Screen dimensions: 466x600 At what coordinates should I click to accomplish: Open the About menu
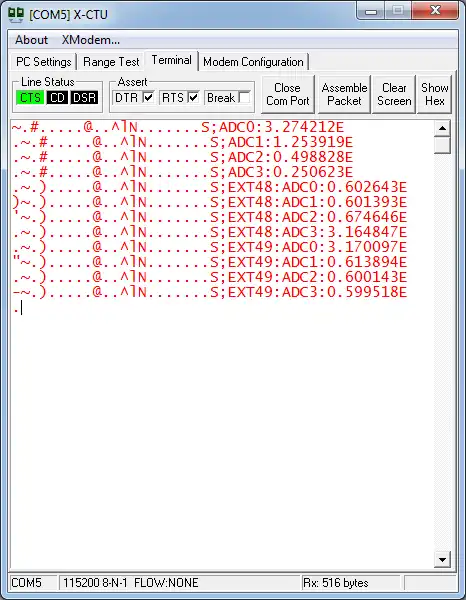click(x=31, y=40)
